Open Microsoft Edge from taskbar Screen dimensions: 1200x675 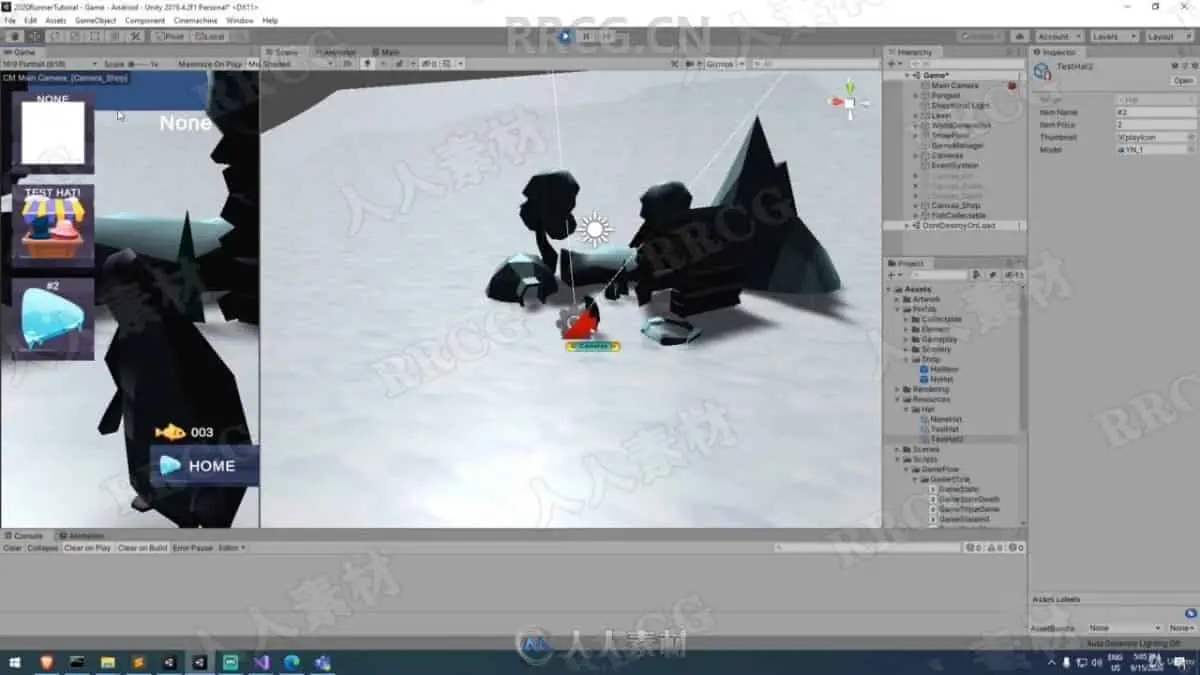[291, 662]
